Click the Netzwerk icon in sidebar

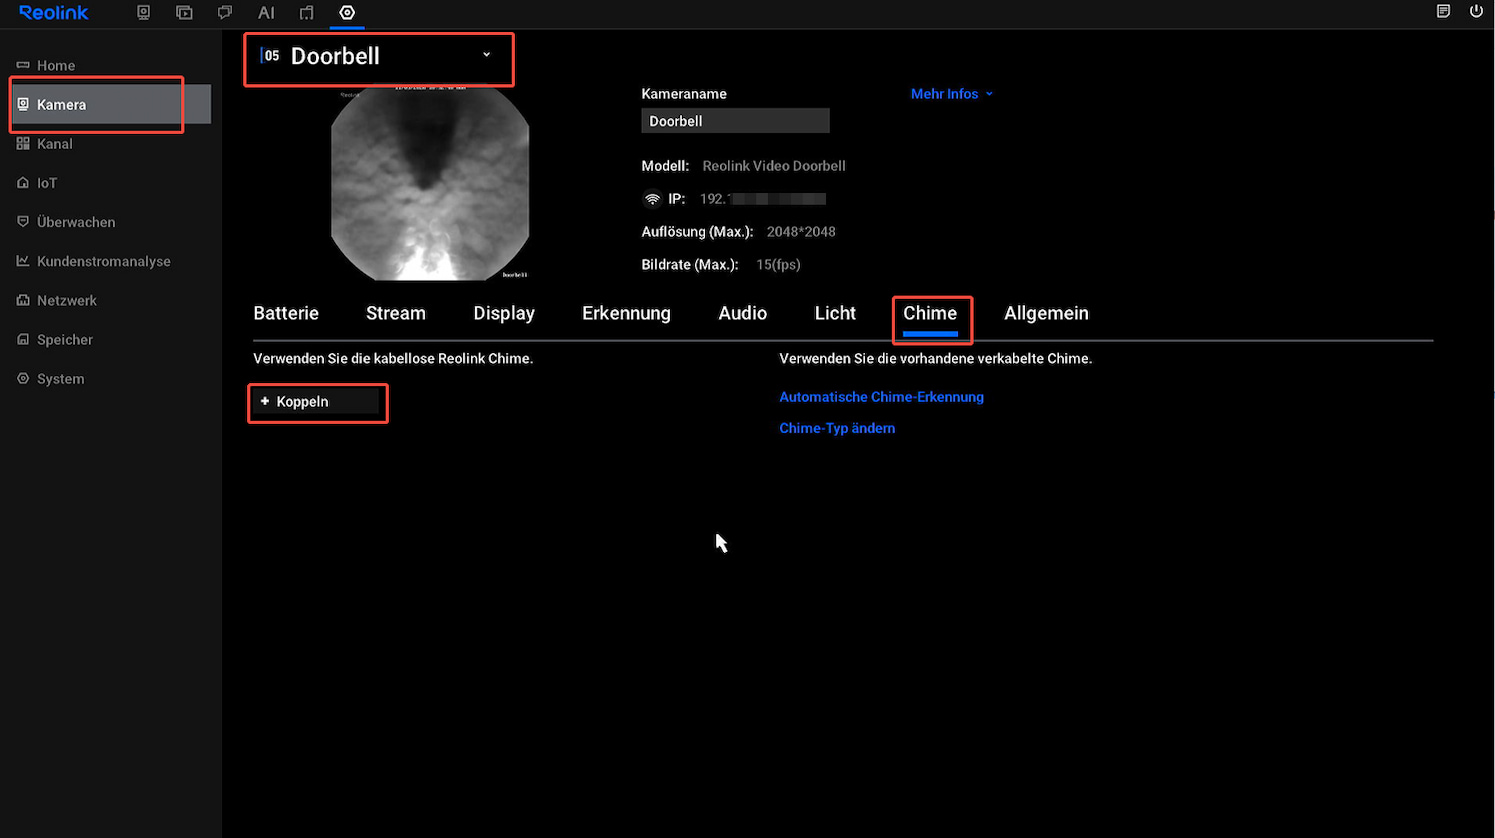(x=23, y=300)
